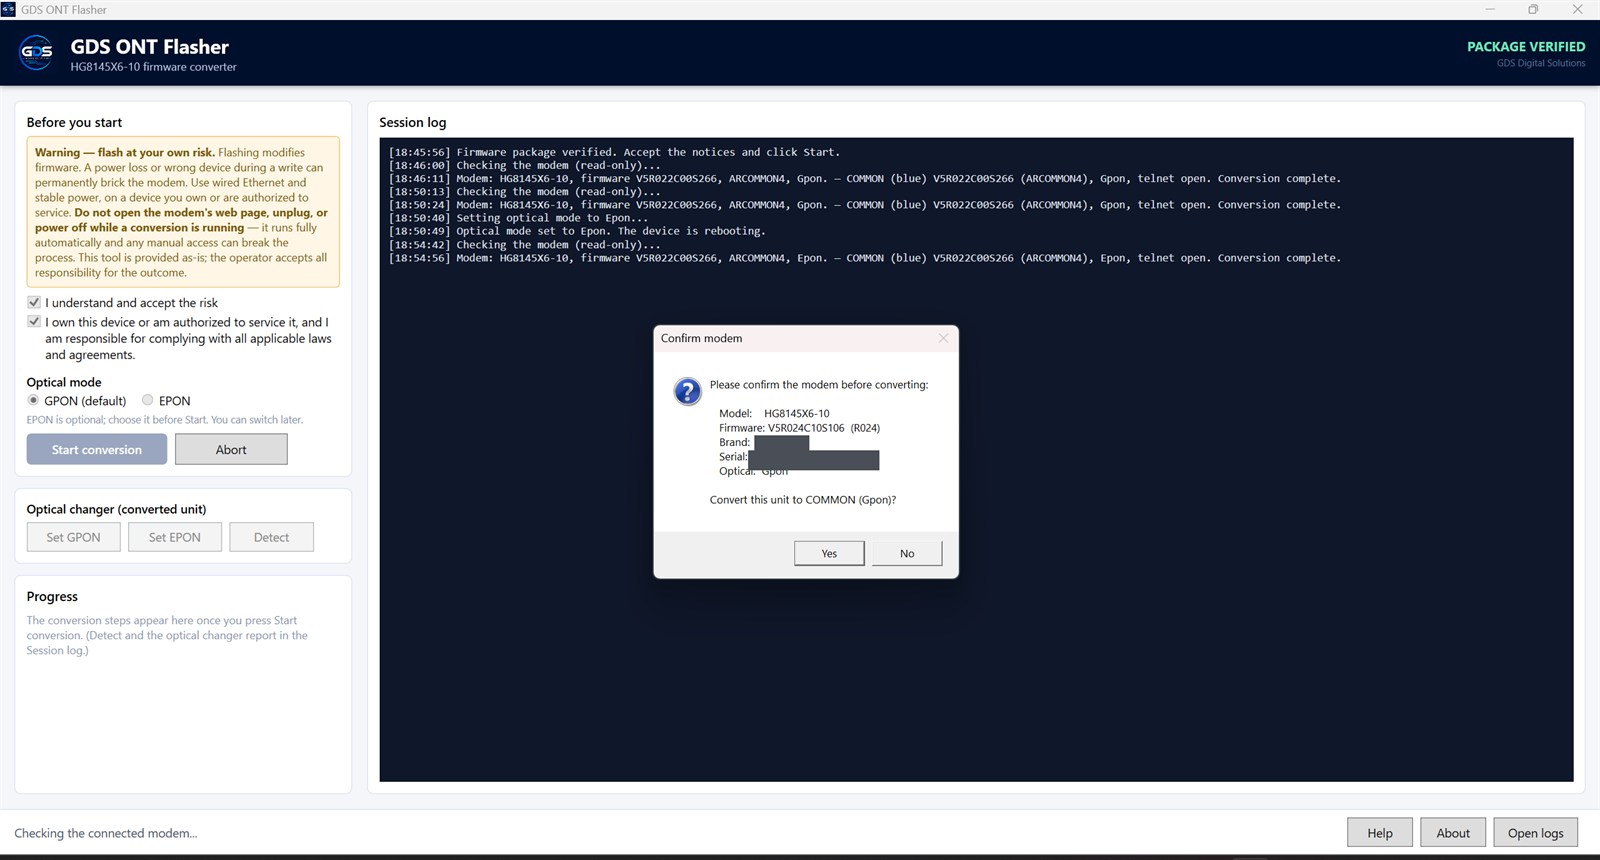Click the Progress panel description text
The width and height of the screenshot is (1600, 860).
(167, 635)
